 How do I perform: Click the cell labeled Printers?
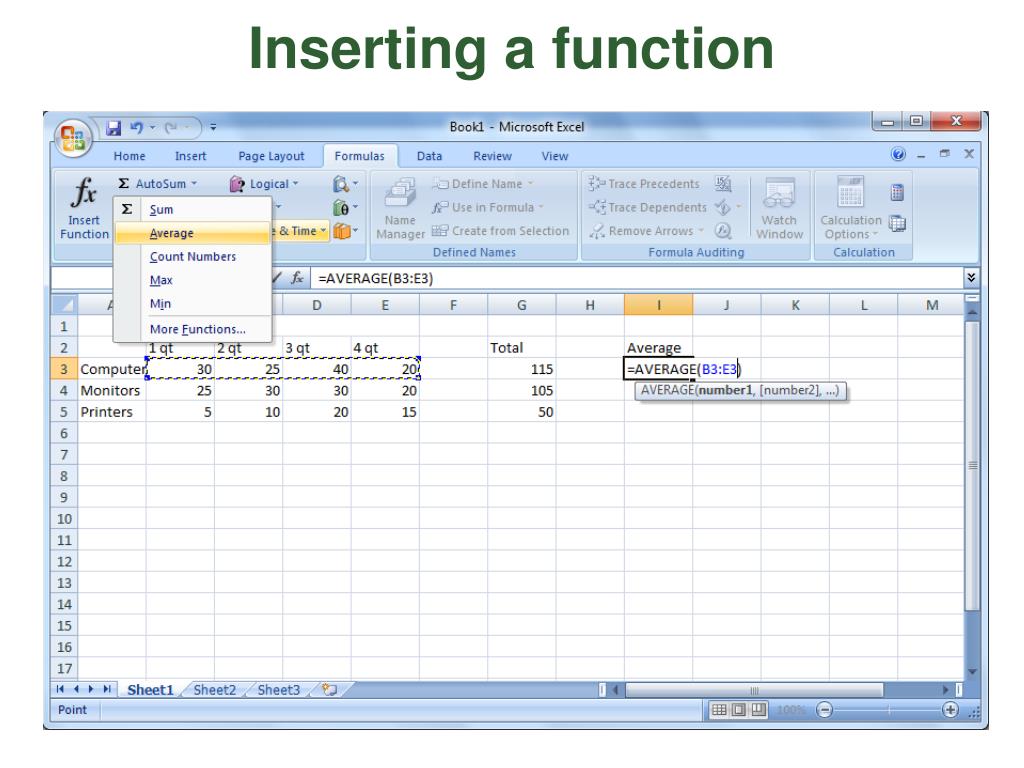[x=112, y=412]
